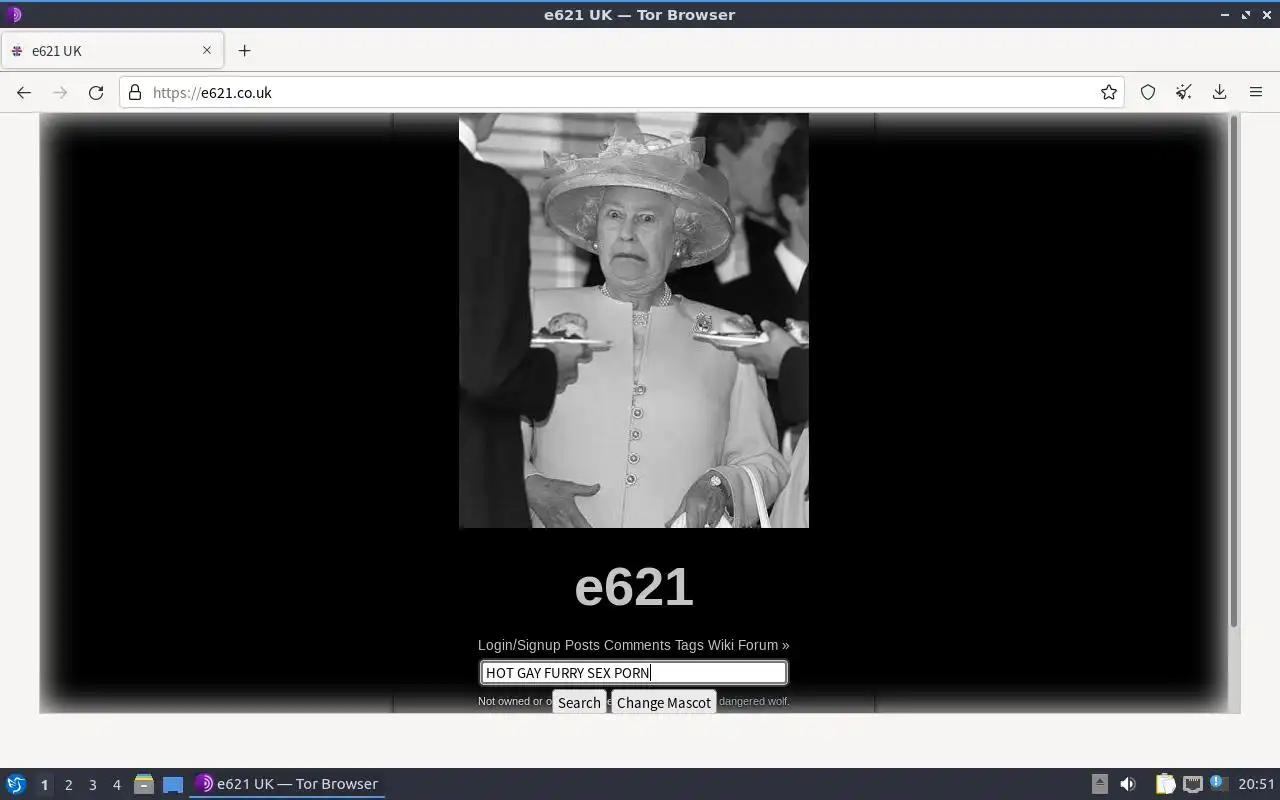The image size is (1280, 800).
Task: Open a new tab with plus
Action: pyautogui.click(x=244, y=50)
